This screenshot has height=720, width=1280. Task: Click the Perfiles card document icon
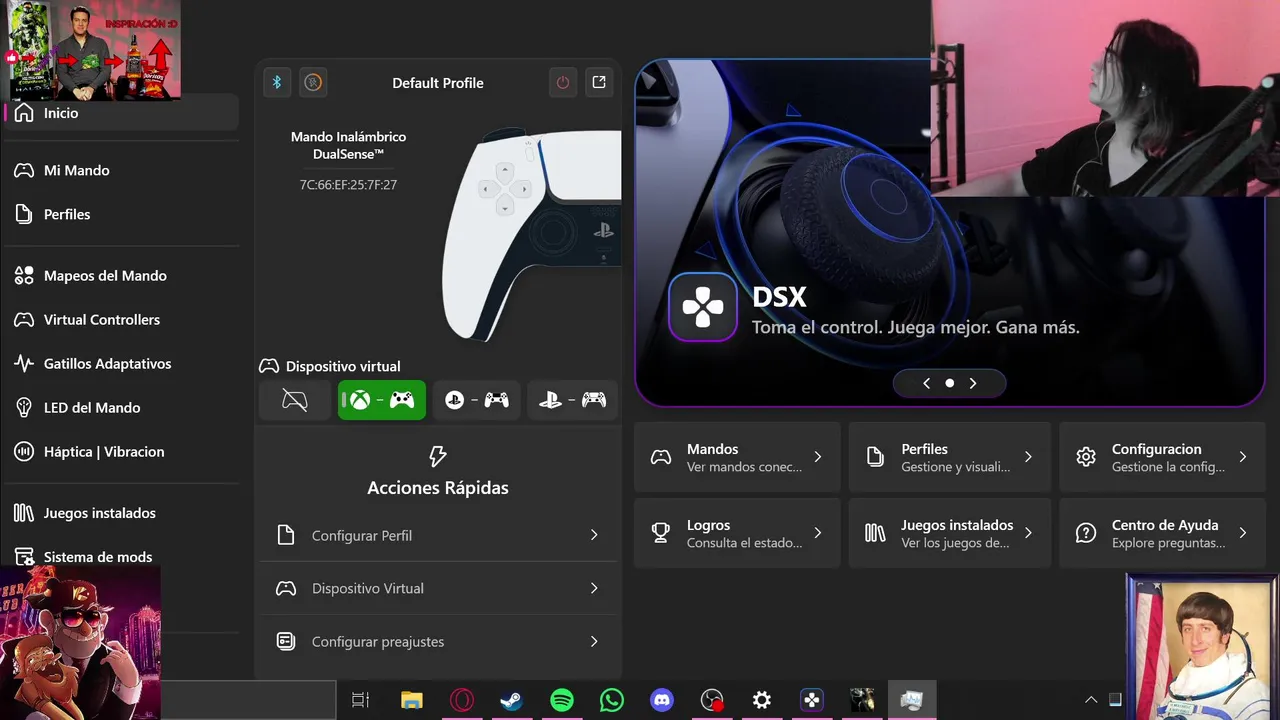point(875,457)
